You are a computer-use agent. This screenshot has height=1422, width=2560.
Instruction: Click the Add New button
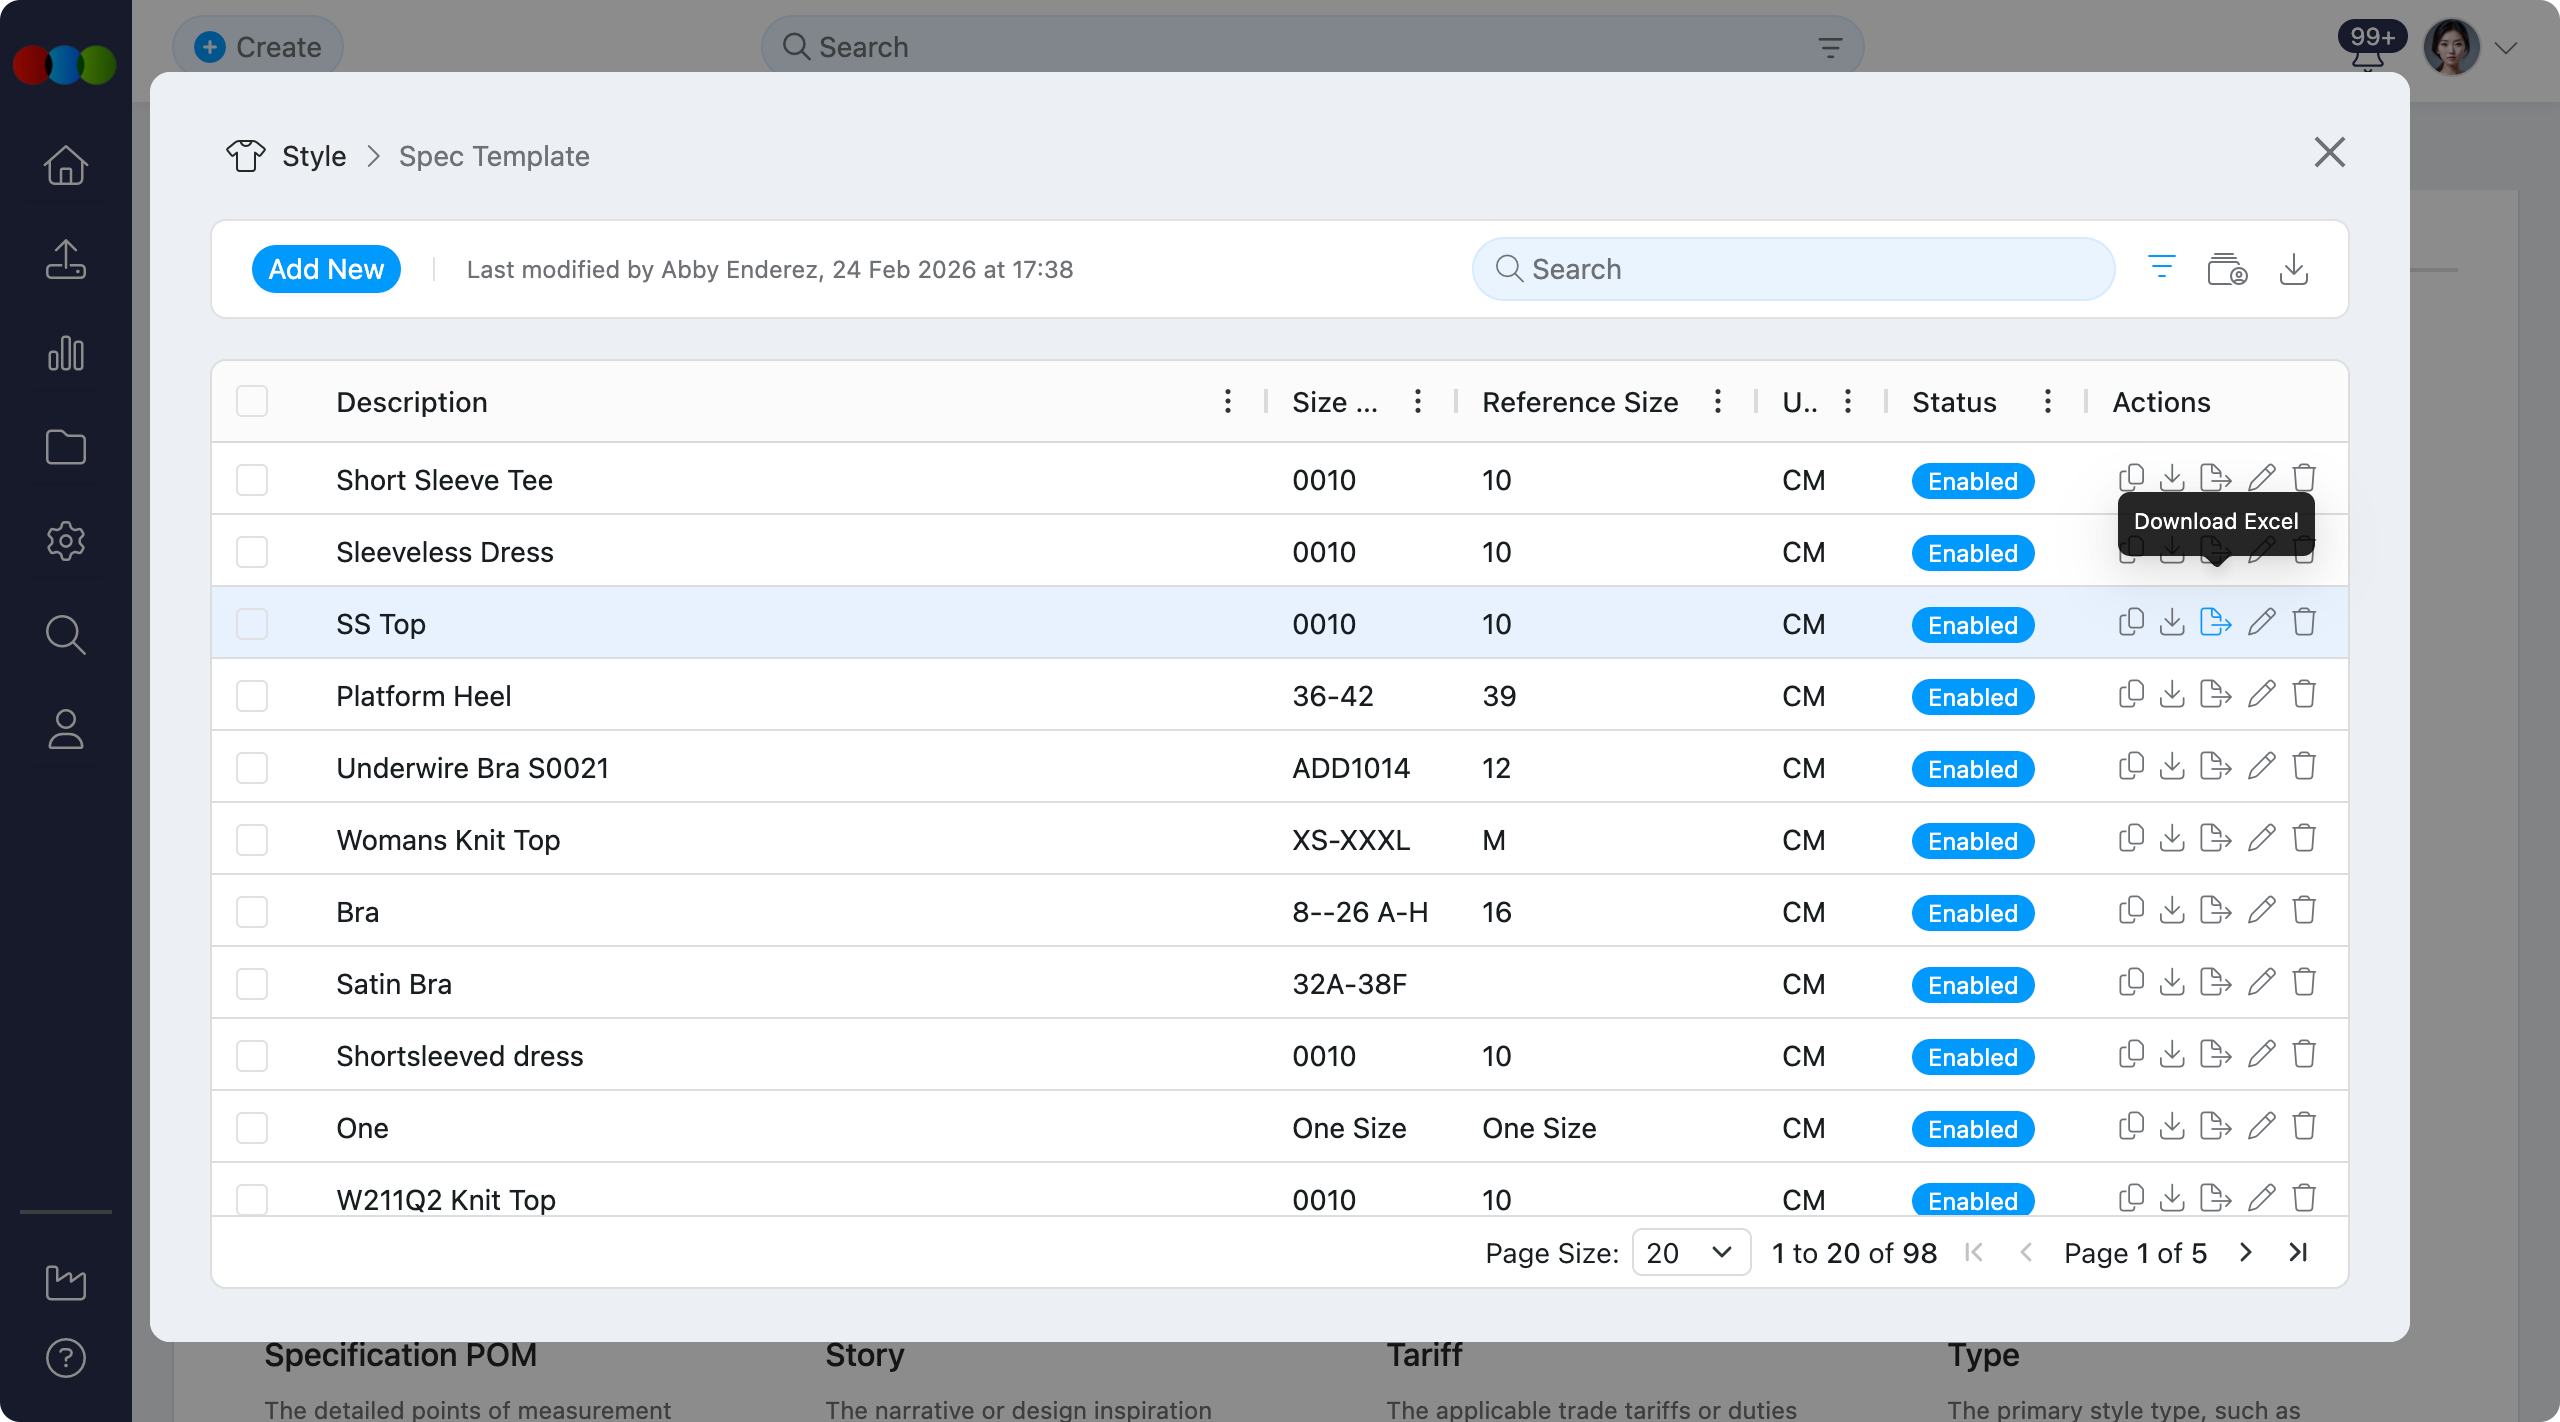click(326, 269)
